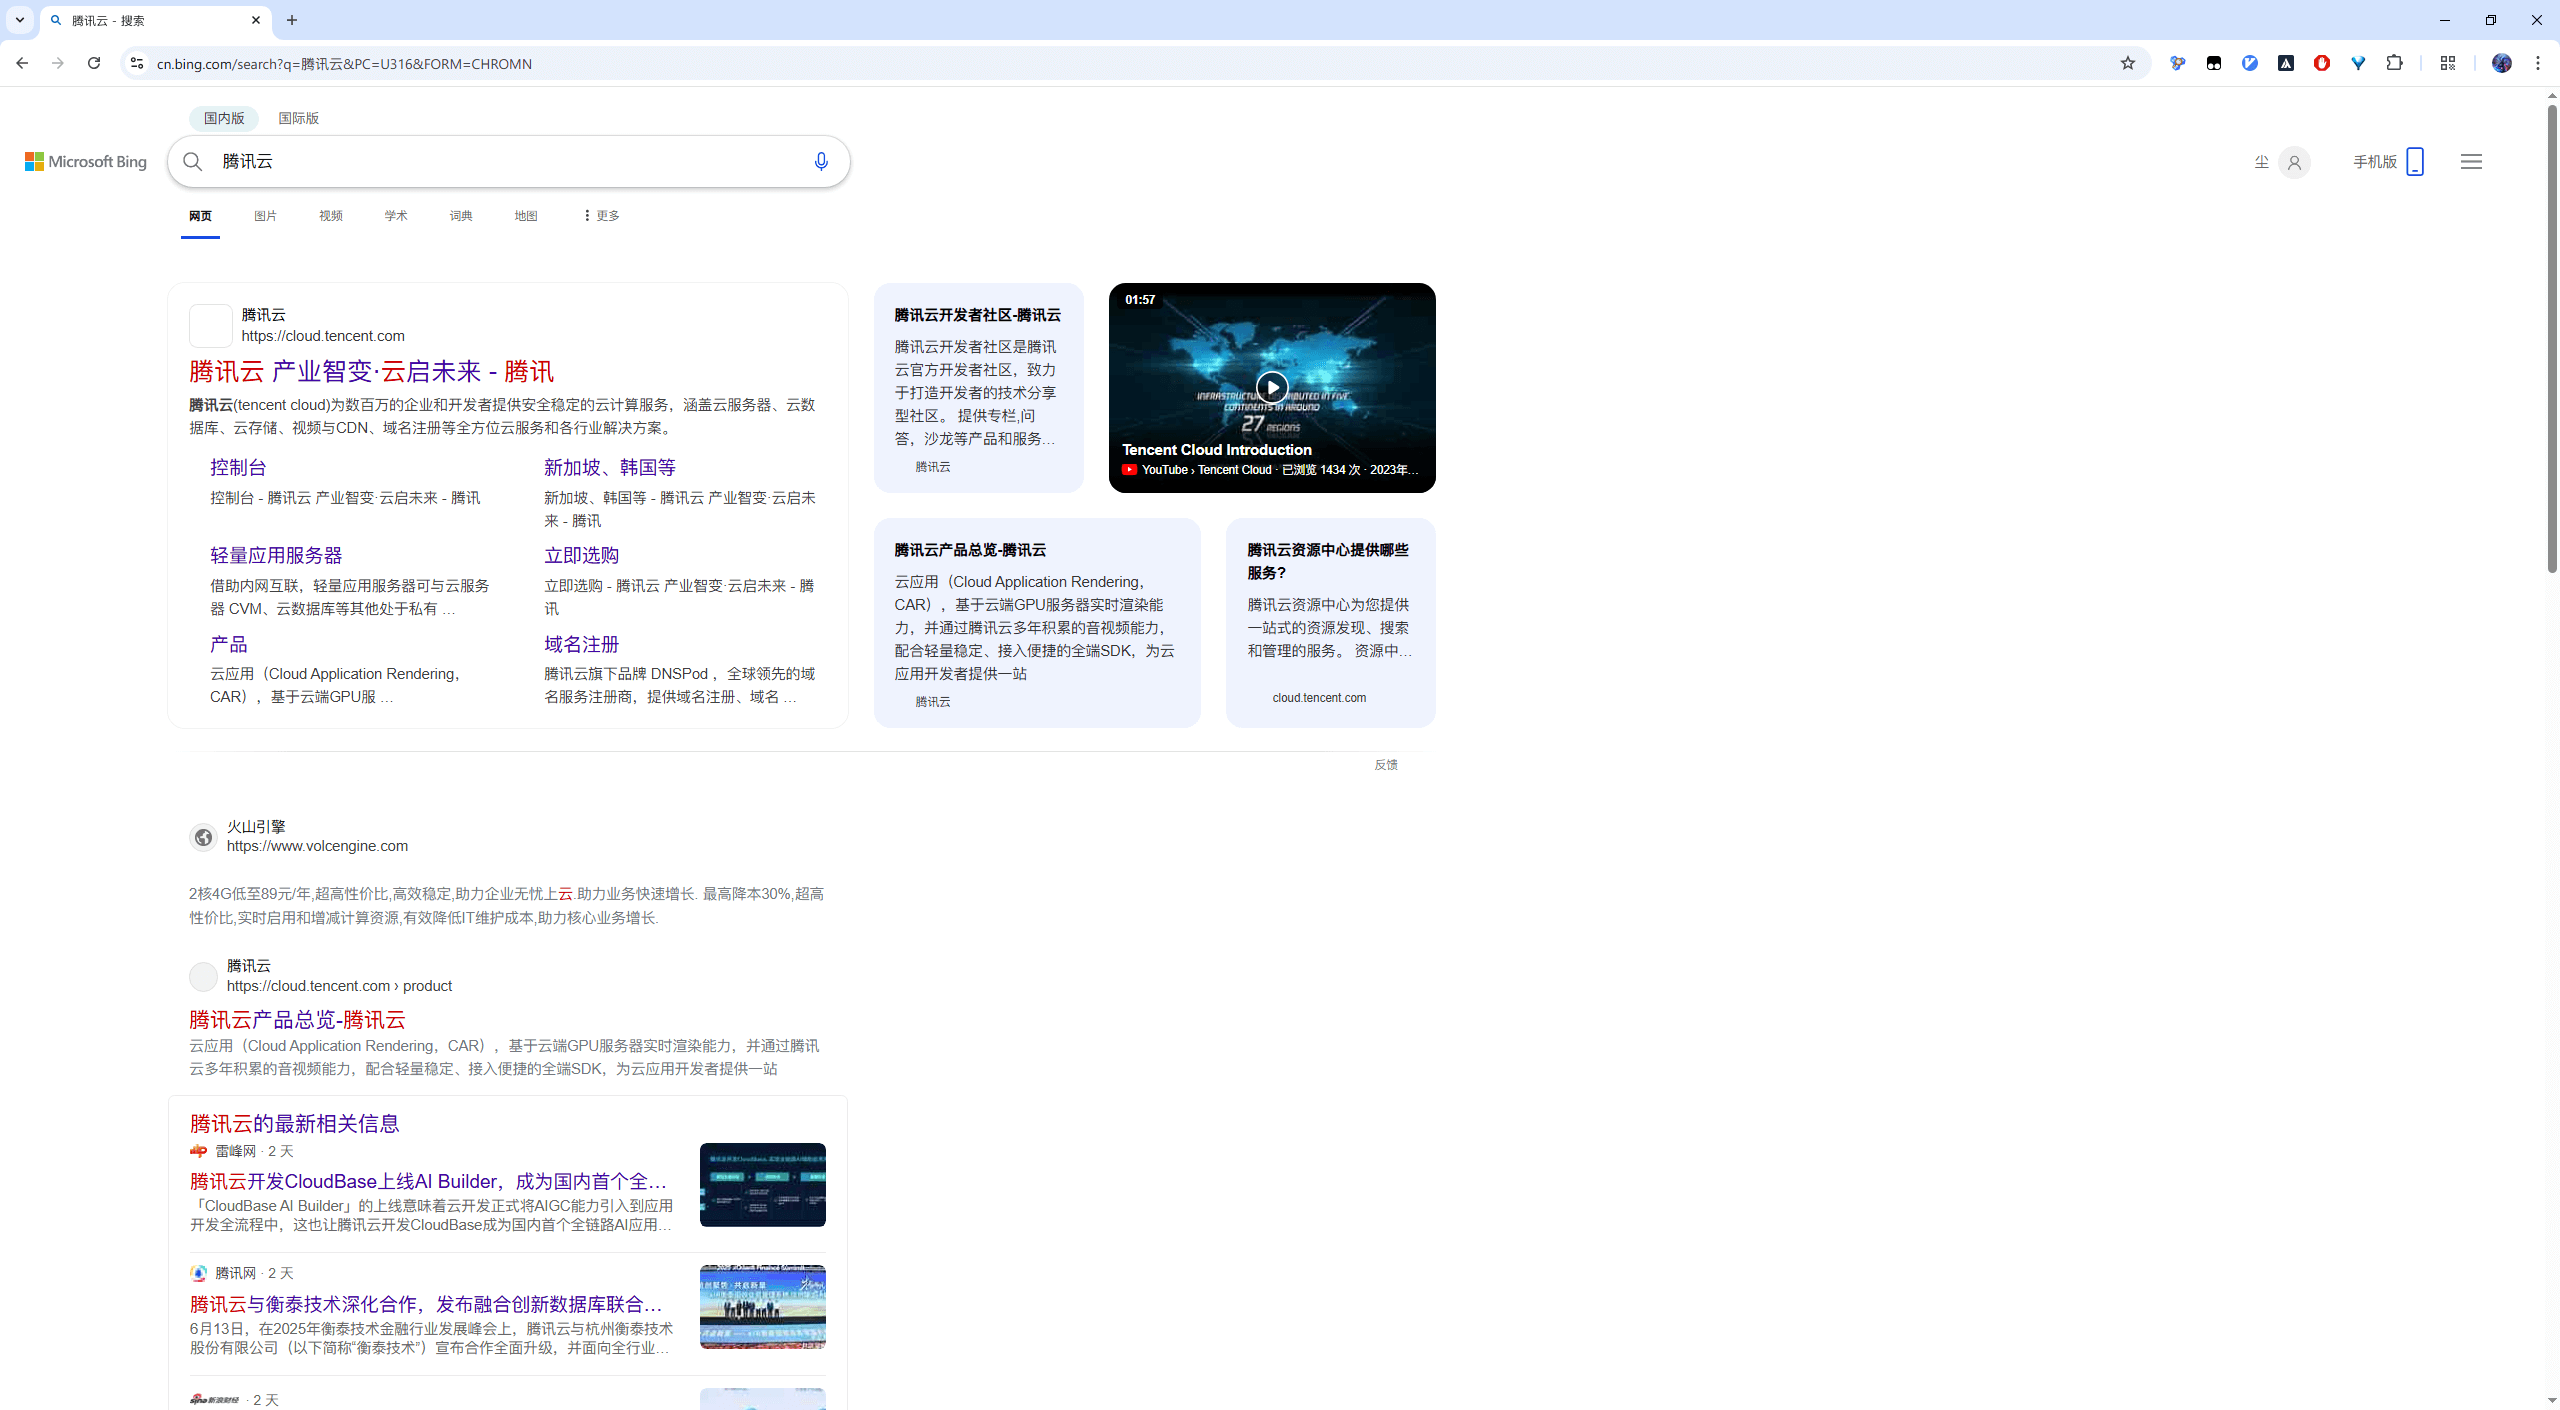This screenshot has width=2560, height=1410.
Task: Click CloudBase news thumbnail image
Action: (763, 1185)
